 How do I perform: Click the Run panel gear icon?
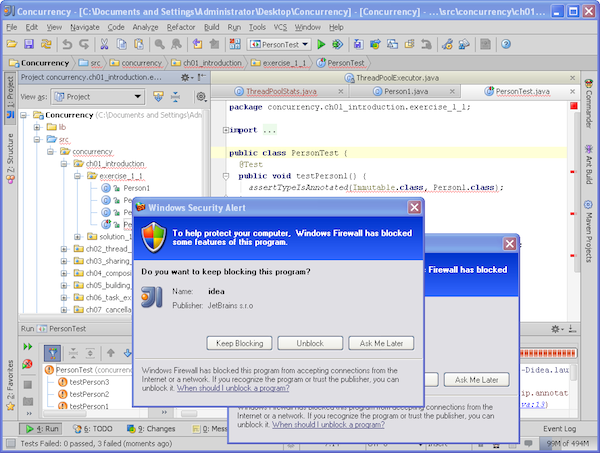coord(557,329)
